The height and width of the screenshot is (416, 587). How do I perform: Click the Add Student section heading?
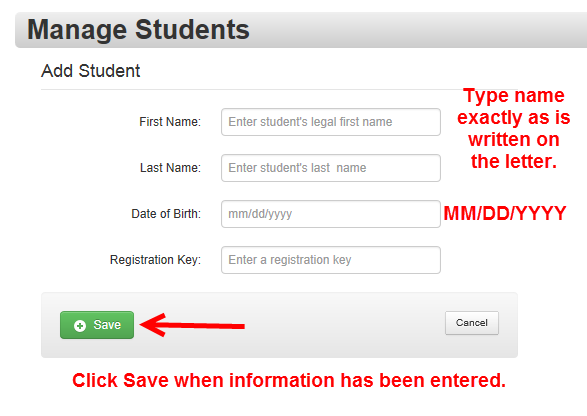[91, 71]
